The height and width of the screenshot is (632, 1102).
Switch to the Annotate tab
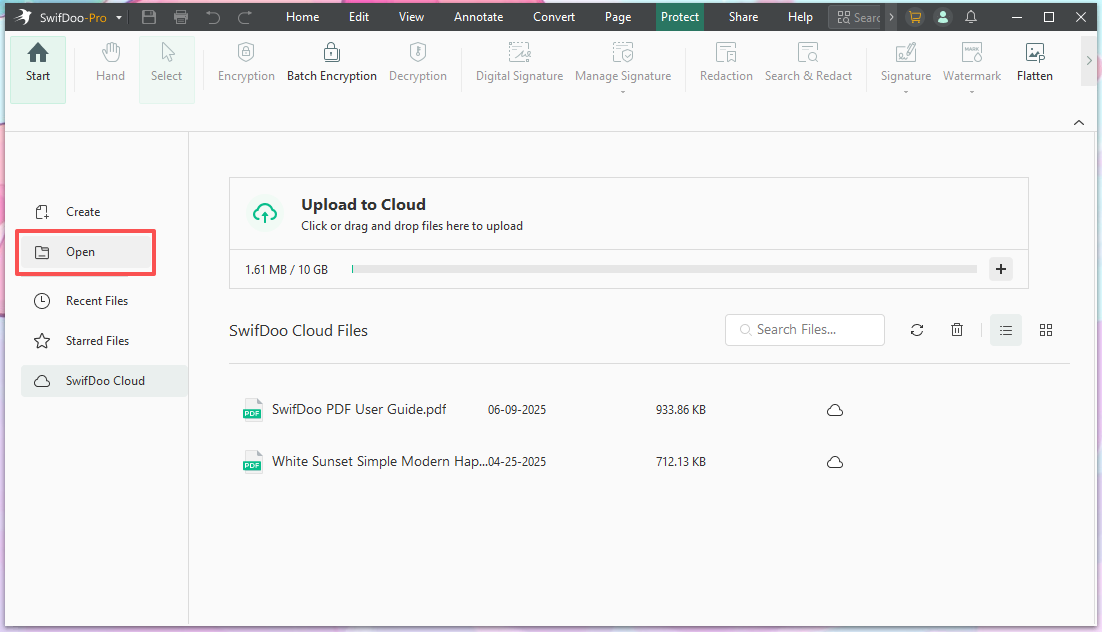coord(478,17)
